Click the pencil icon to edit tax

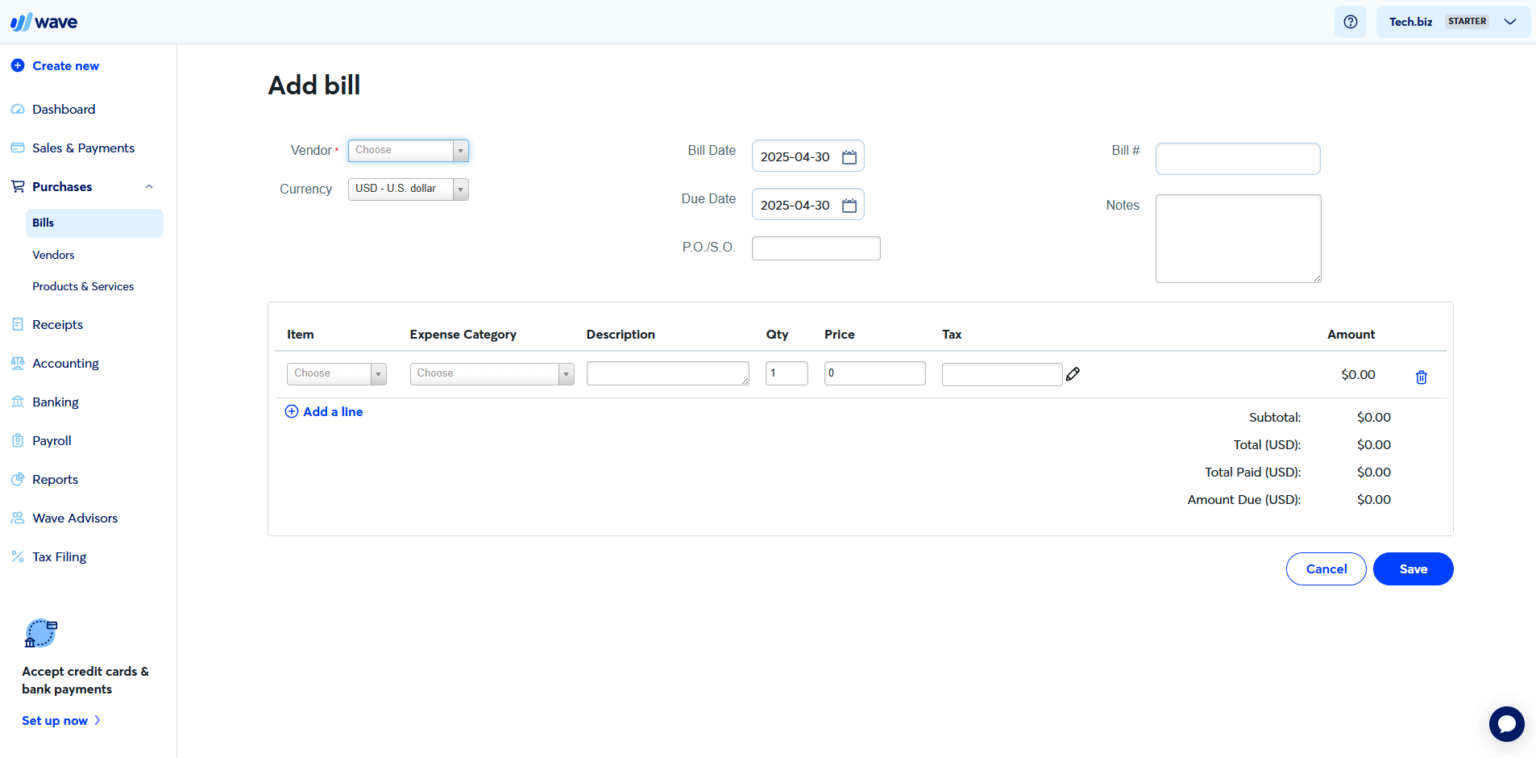pyautogui.click(x=1072, y=373)
